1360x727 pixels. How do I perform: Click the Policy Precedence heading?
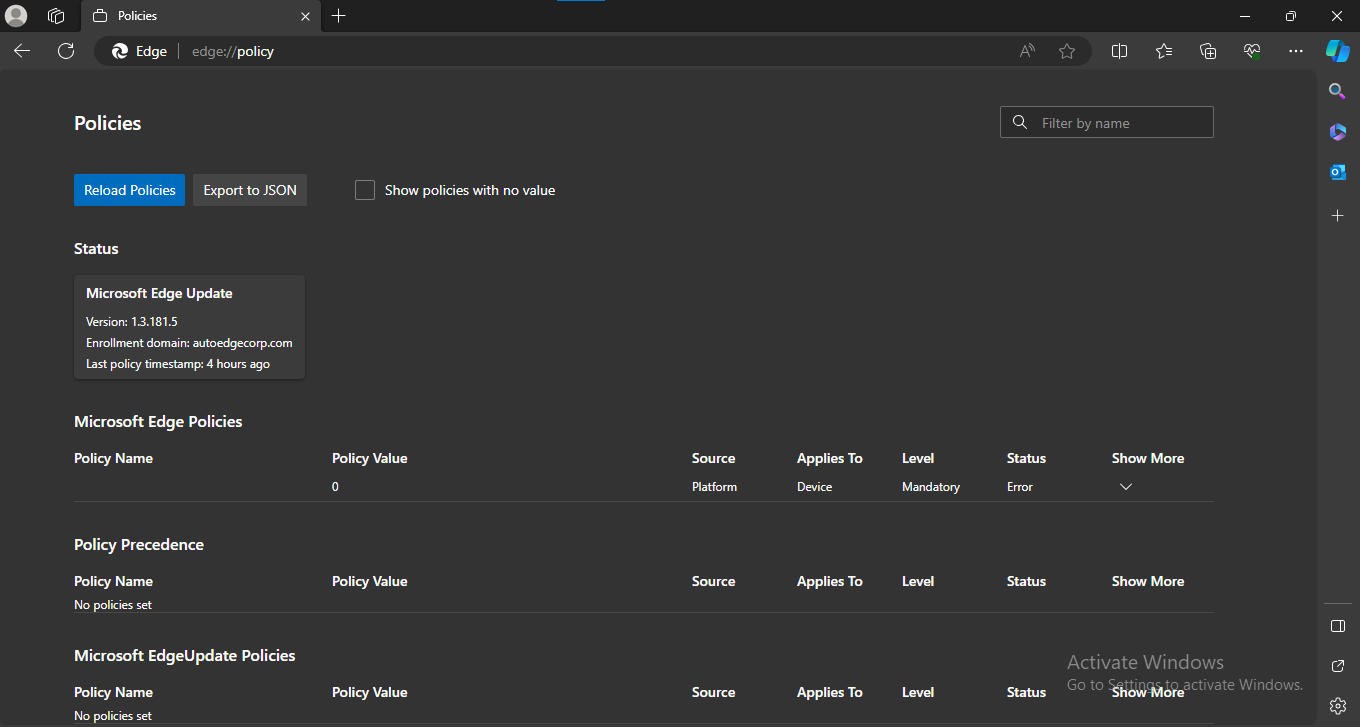139,545
